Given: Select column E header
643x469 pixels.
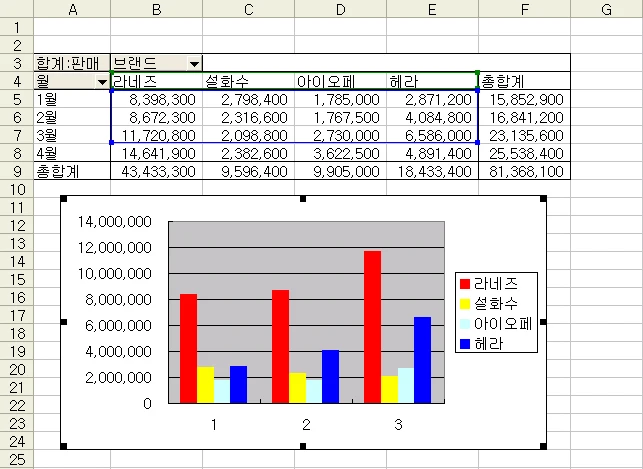Looking at the screenshot, I should pyautogui.click(x=432, y=9).
